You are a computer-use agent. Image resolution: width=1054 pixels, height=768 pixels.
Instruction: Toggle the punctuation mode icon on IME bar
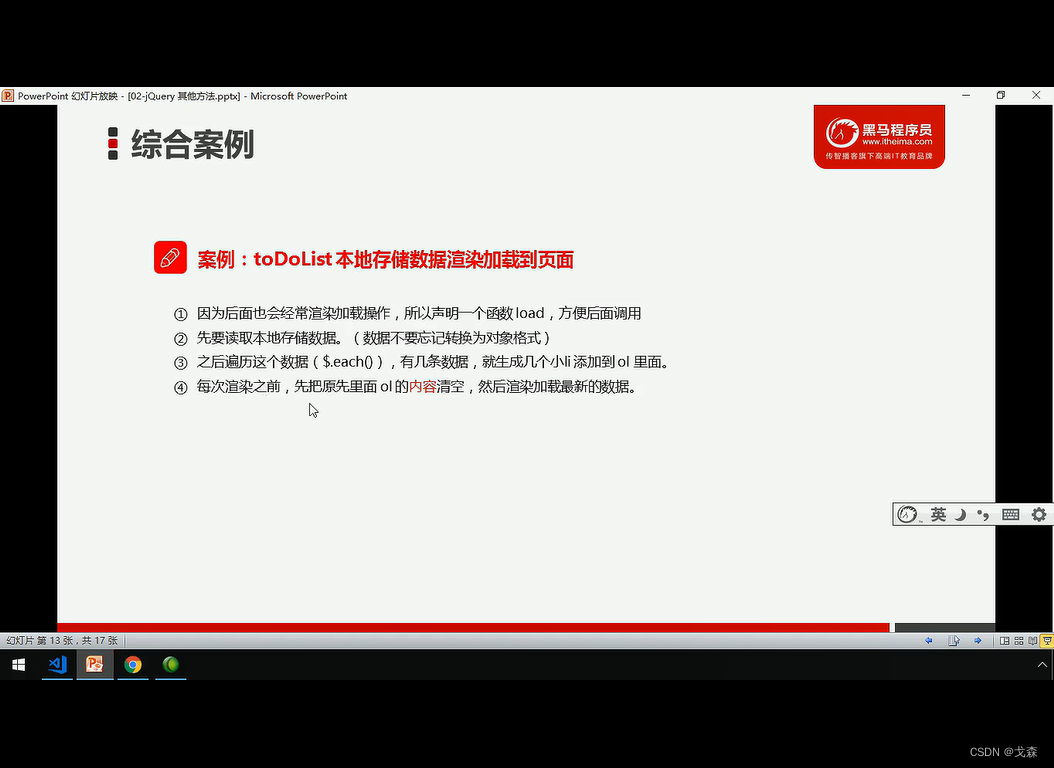coord(983,515)
